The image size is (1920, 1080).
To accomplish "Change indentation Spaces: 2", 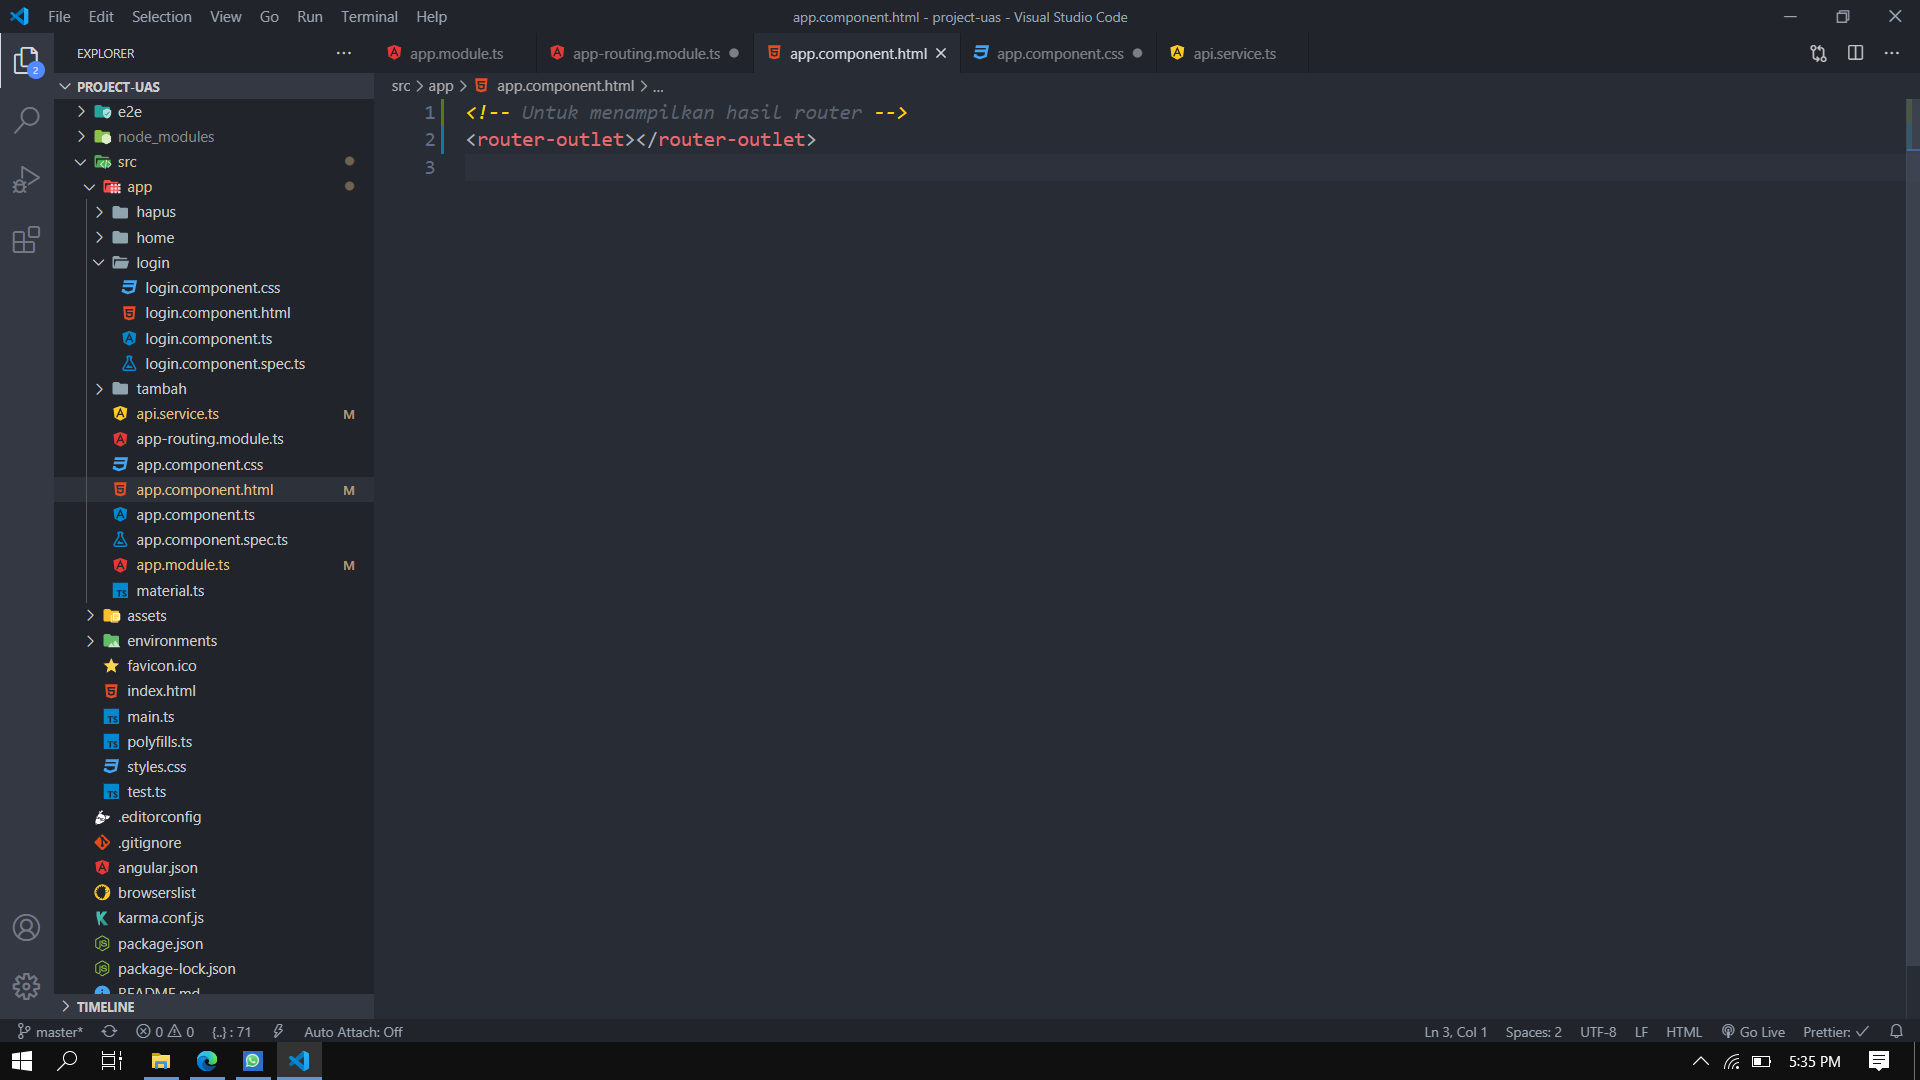I will pyautogui.click(x=1533, y=1032).
